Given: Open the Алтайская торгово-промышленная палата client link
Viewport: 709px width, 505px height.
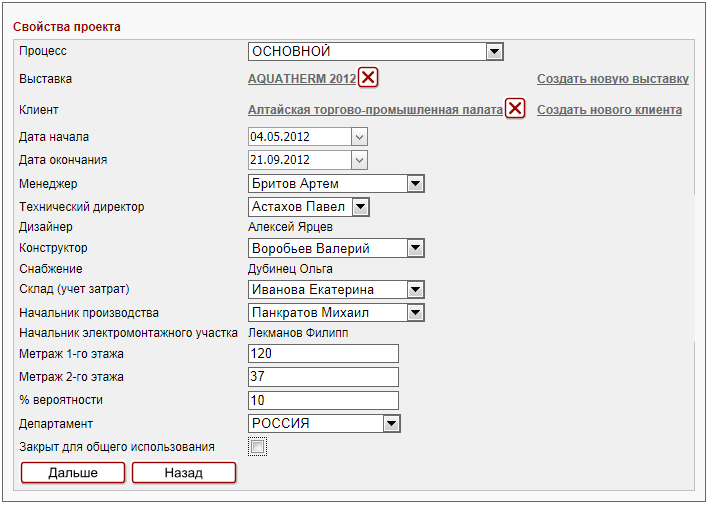Looking at the screenshot, I should (375, 110).
